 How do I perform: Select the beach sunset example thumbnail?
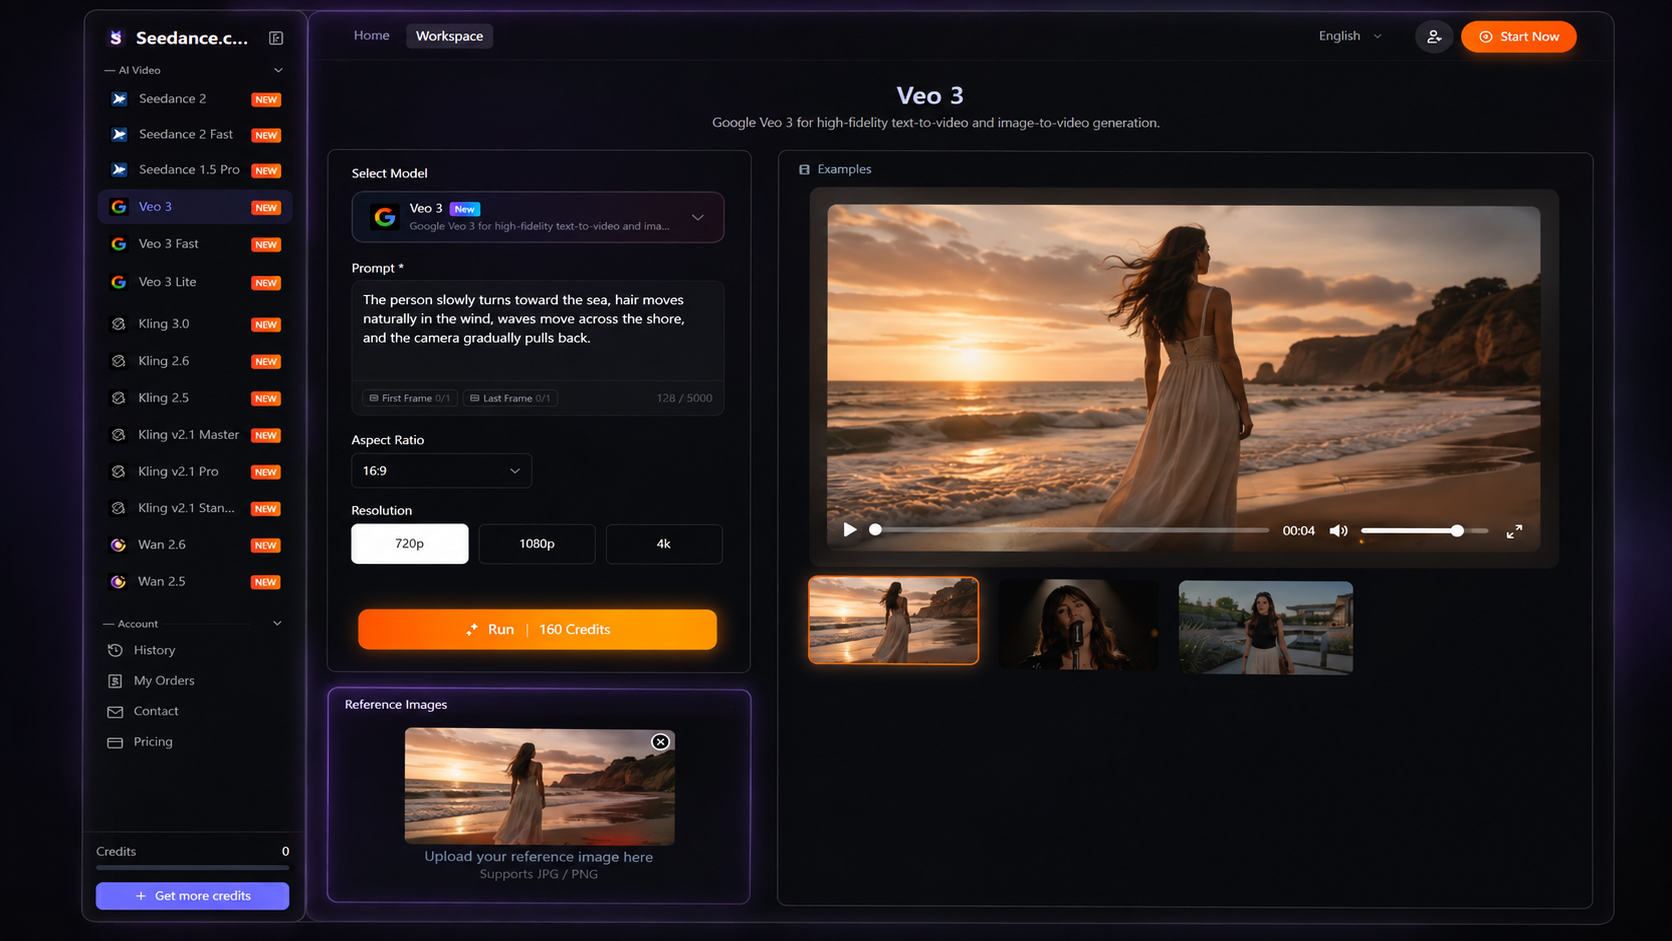pos(893,621)
